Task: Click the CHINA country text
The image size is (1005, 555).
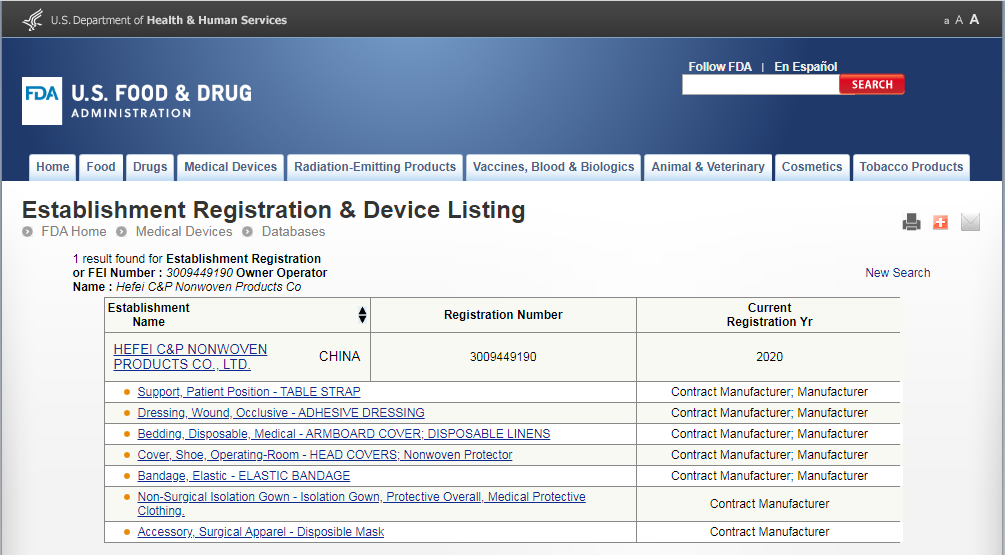Action: click(340, 357)
